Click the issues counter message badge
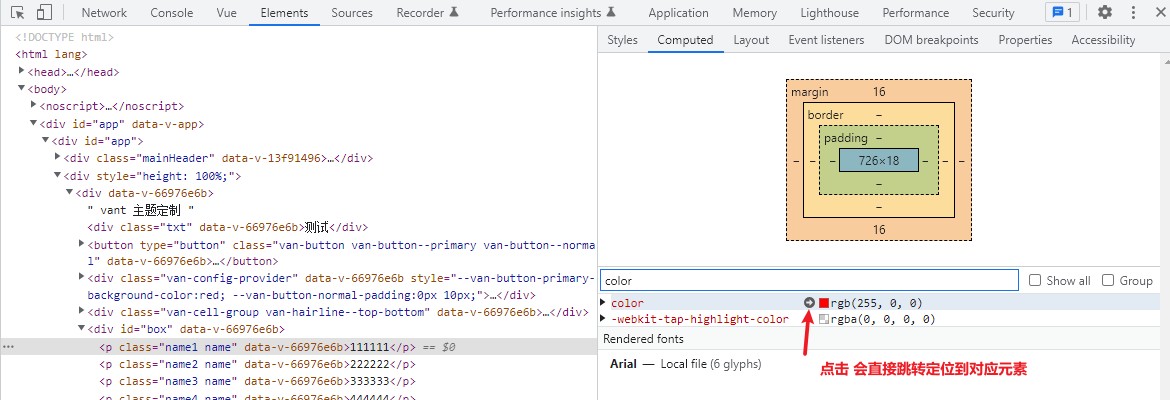This screenshot has height=400, width=1170. (1063, 13)
